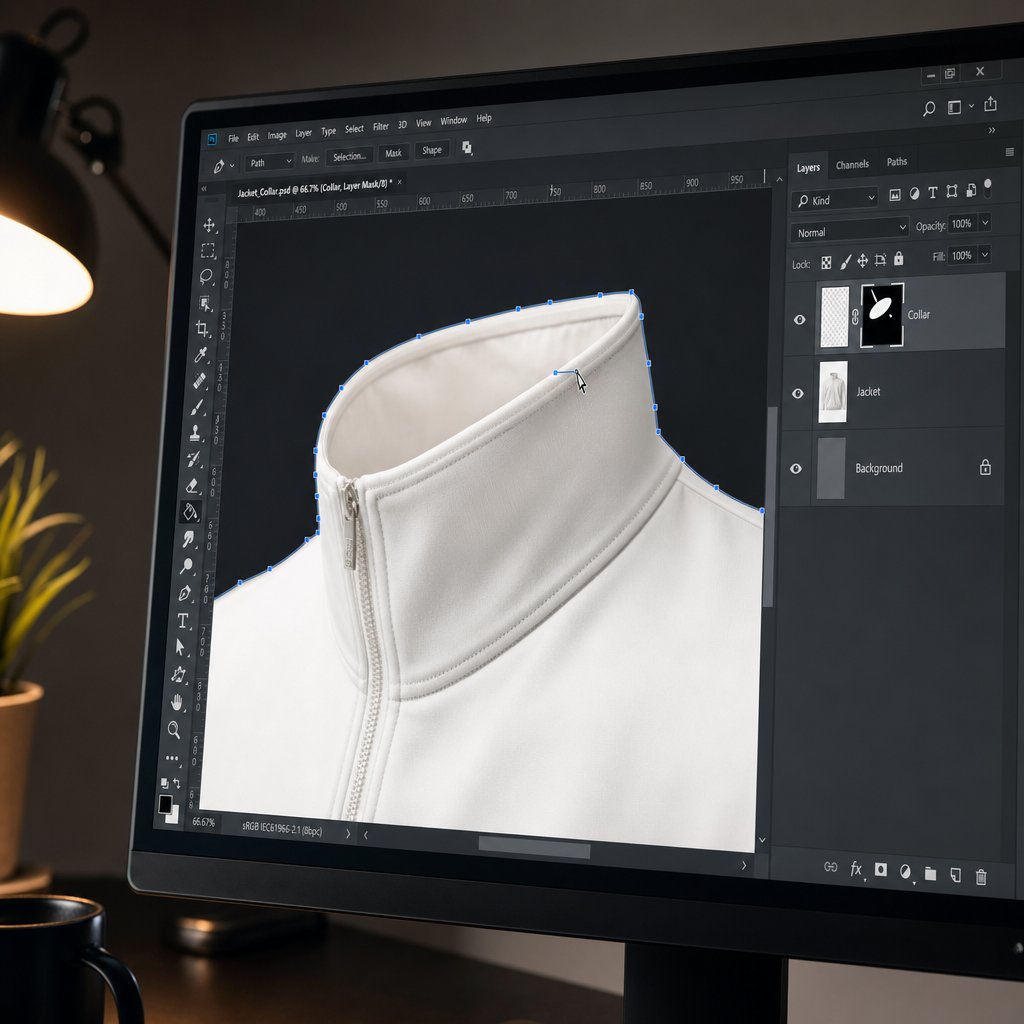Image resolution: width=1024 pixels, height=1024 pixels.
Task: Select the Paint Bucket tool
Action: coord(190,512)
